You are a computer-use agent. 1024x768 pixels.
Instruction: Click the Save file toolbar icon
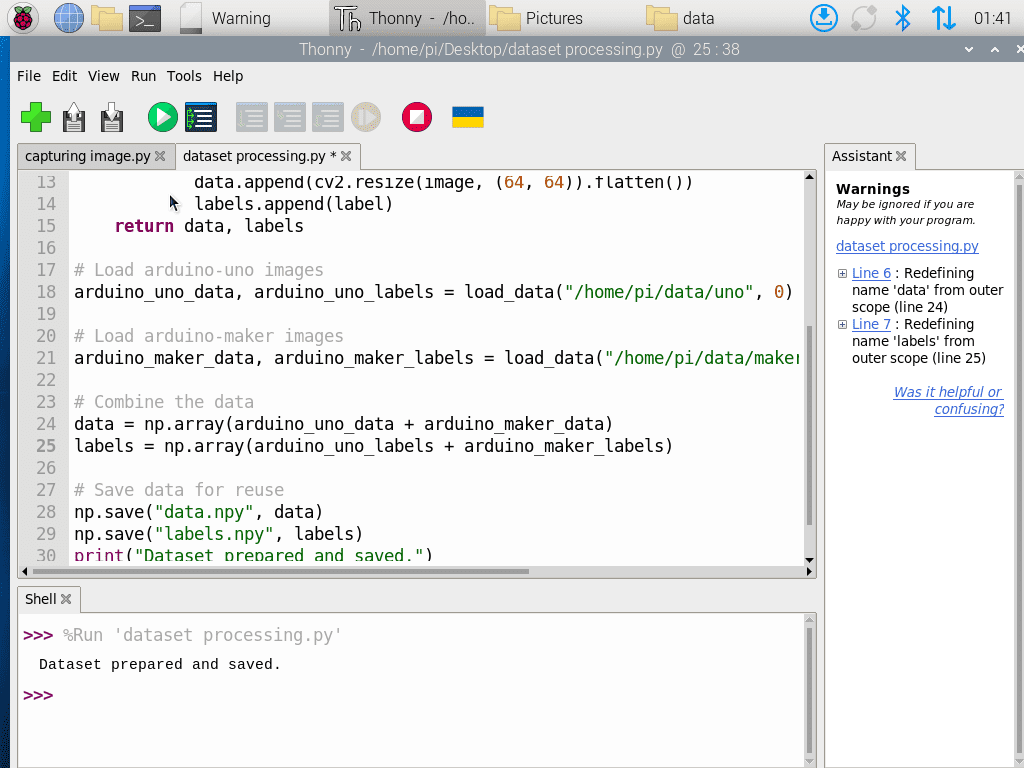click(112, 117)
